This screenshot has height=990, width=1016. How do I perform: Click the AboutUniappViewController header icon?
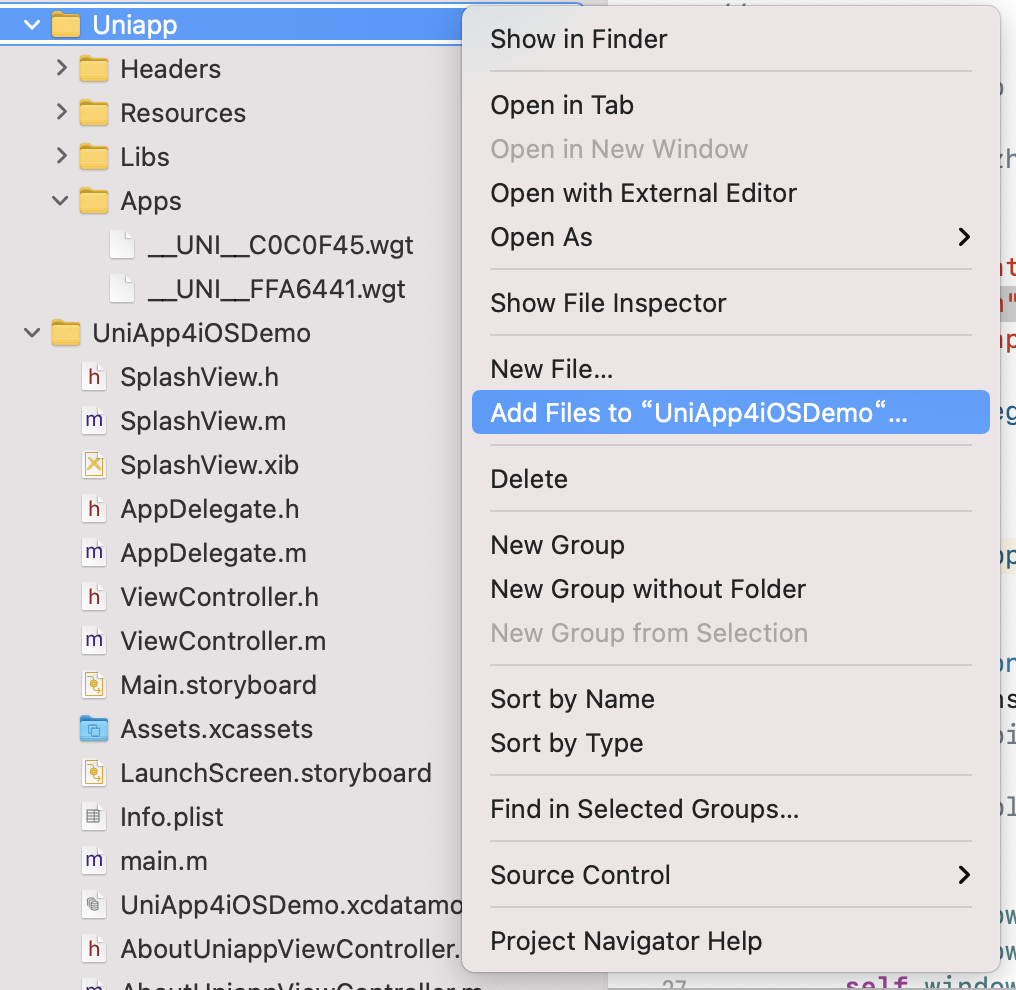(94, 949)
